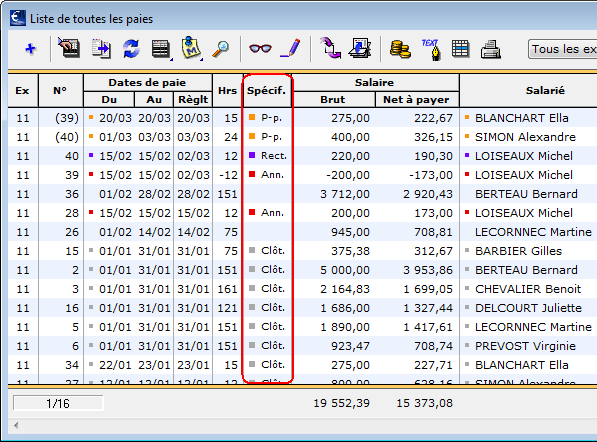Click the printer icon
Image resolution: width=597 pixels, height=442 pixels.
pos(491,49)
